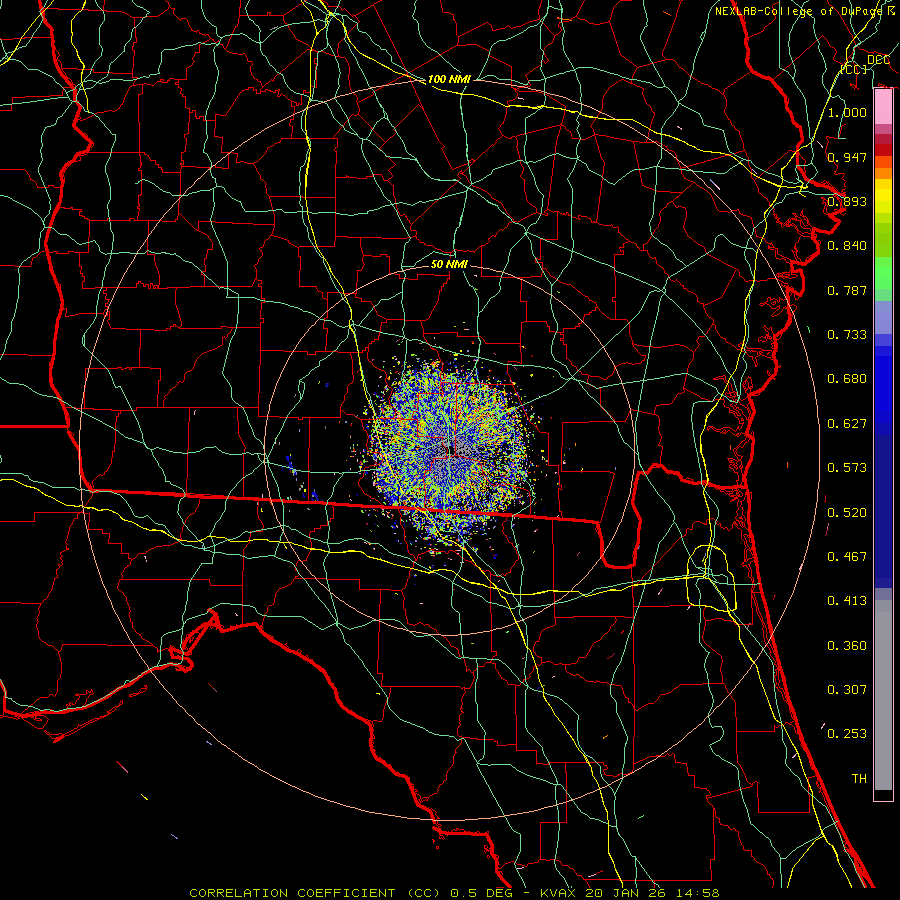900x900 pixels.
Task: Click the "CORRELATION COEFFICIENT (CC)" caption text
Action: 315,893
